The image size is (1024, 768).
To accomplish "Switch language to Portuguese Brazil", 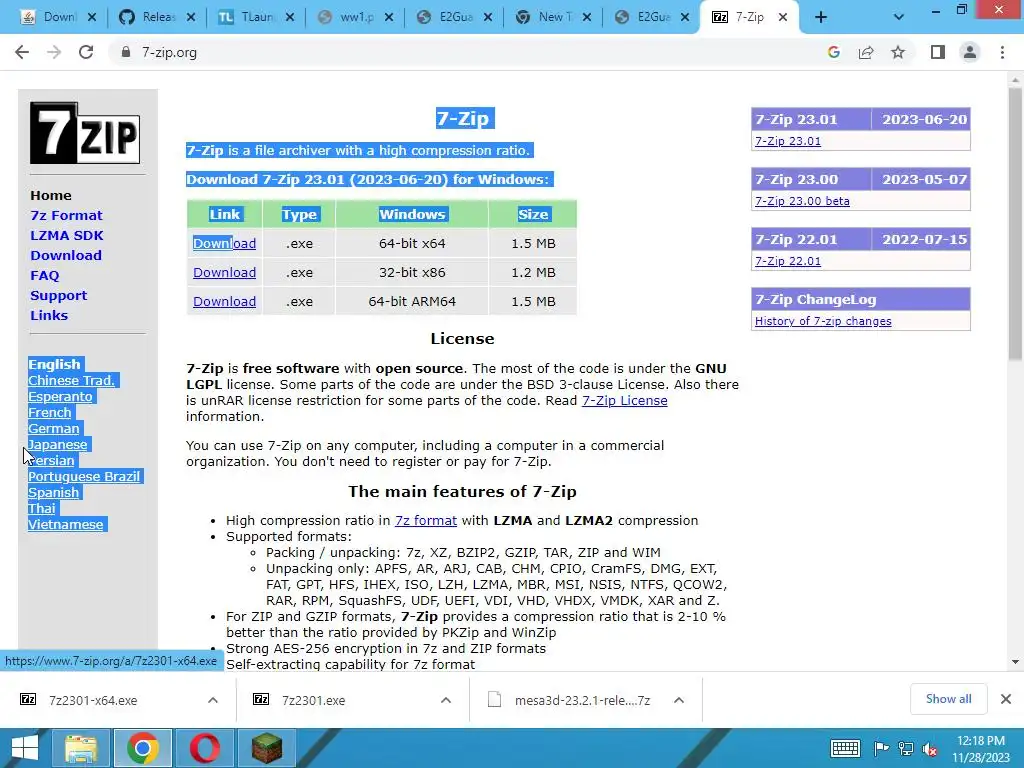I will click(x=84, y=477).
